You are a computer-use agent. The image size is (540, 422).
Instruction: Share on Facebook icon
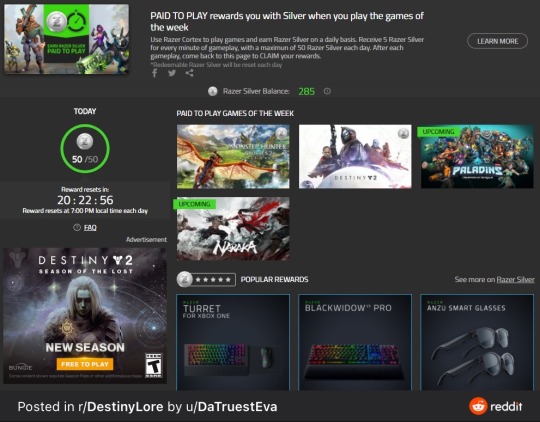pyautogui.click(x=155, y=73)
